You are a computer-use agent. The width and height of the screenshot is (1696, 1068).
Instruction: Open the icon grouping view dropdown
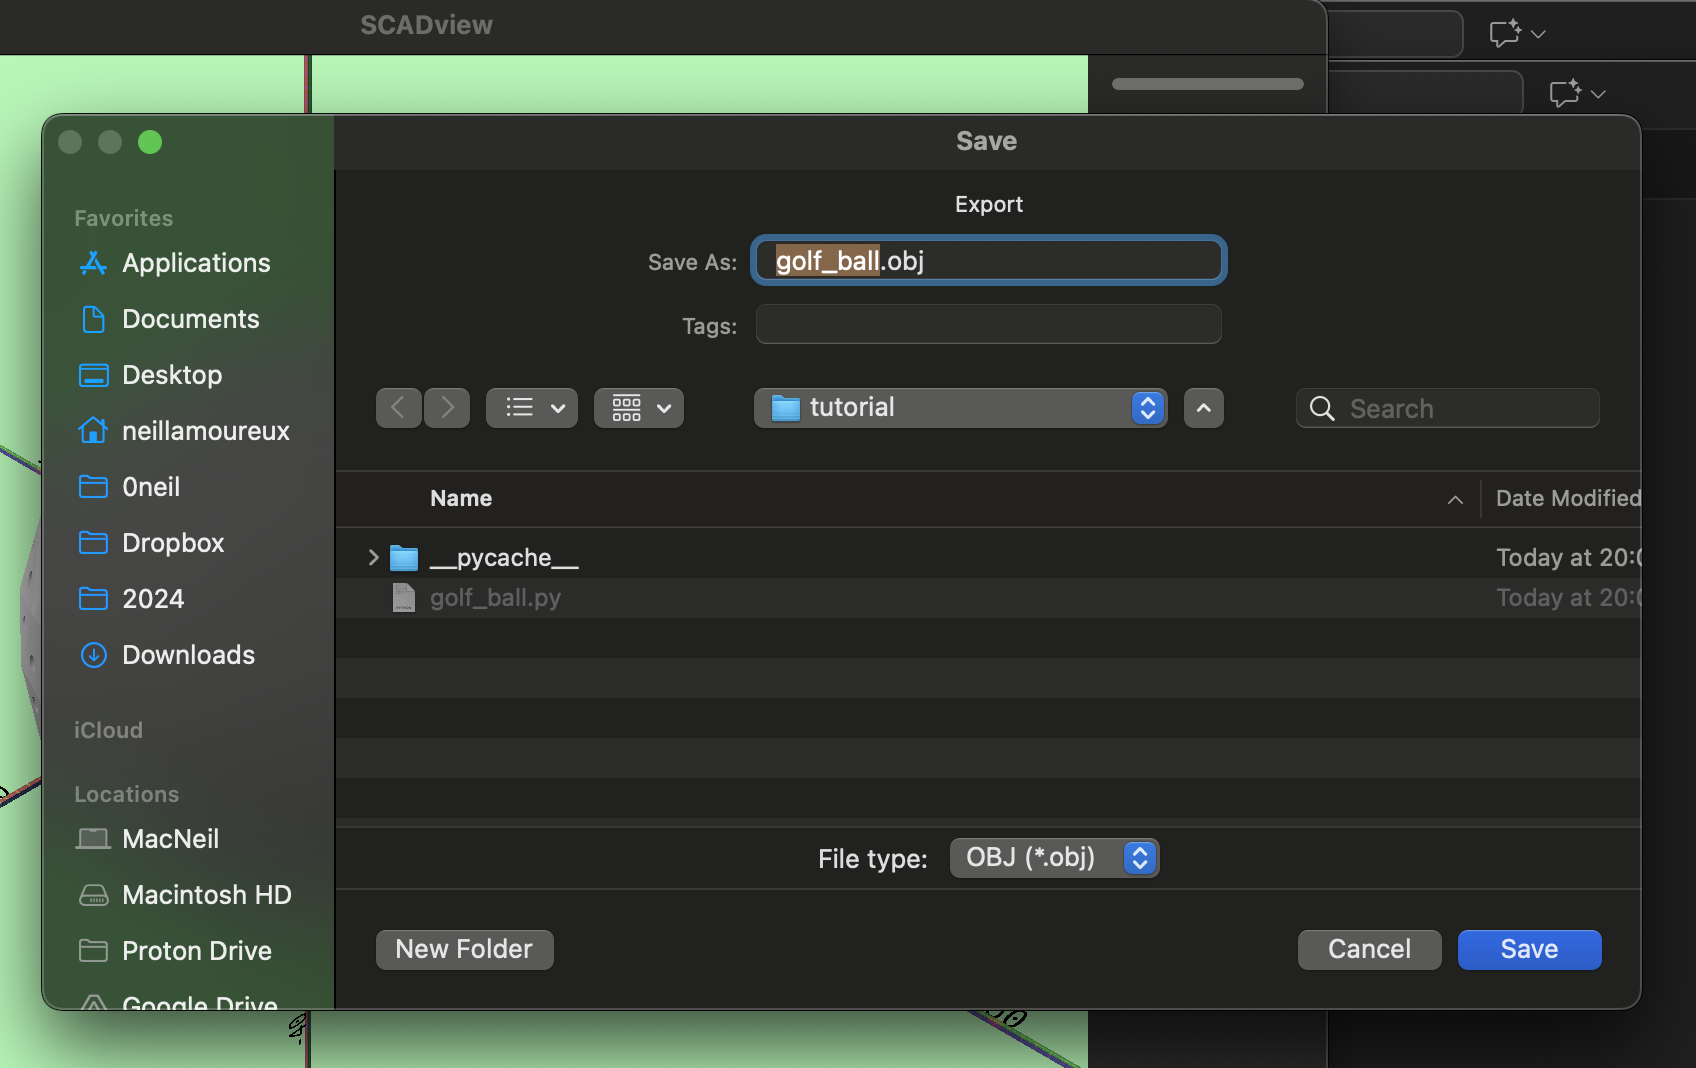(x=638, y=408)
